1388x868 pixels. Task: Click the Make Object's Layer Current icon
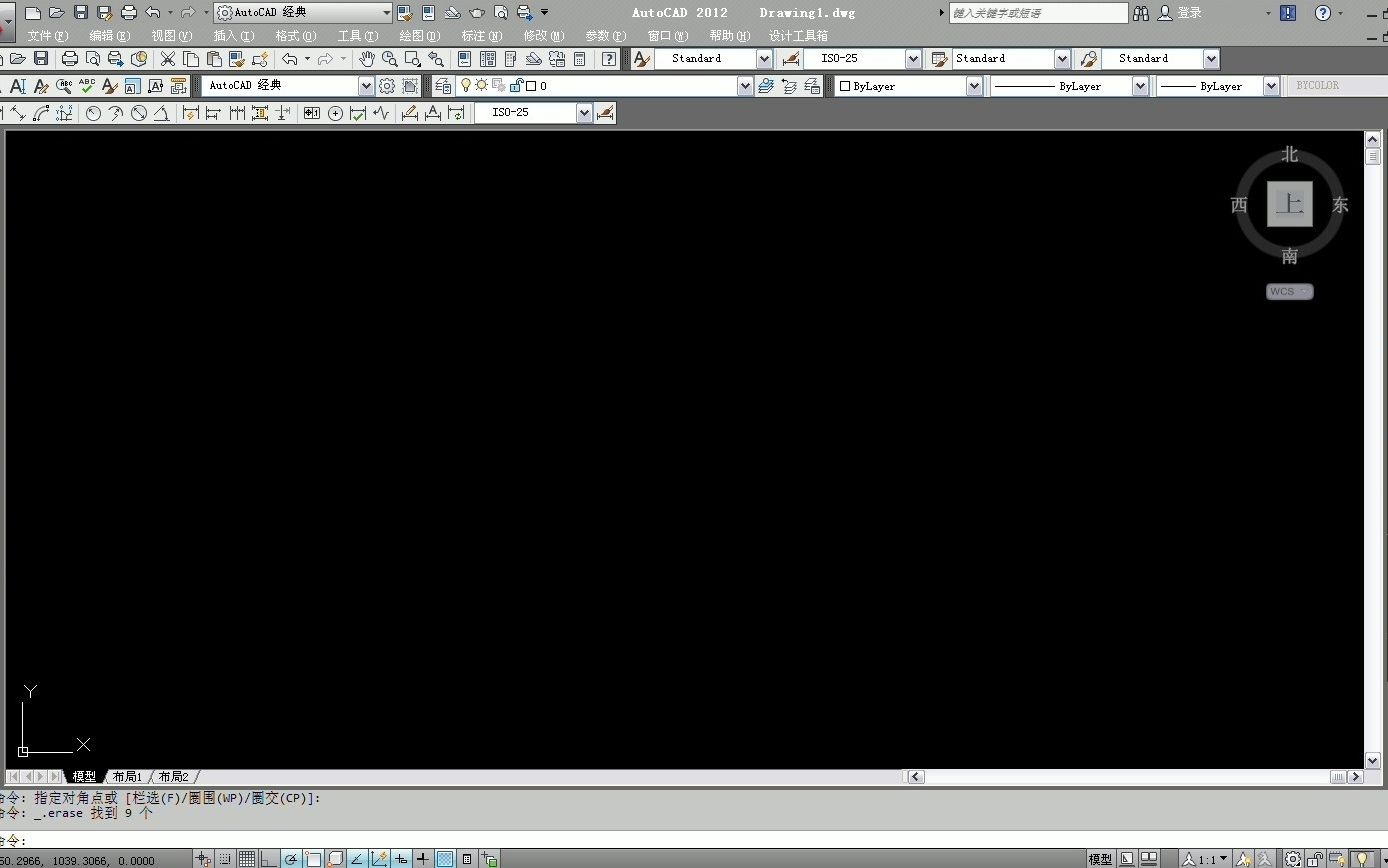point(766,86)
